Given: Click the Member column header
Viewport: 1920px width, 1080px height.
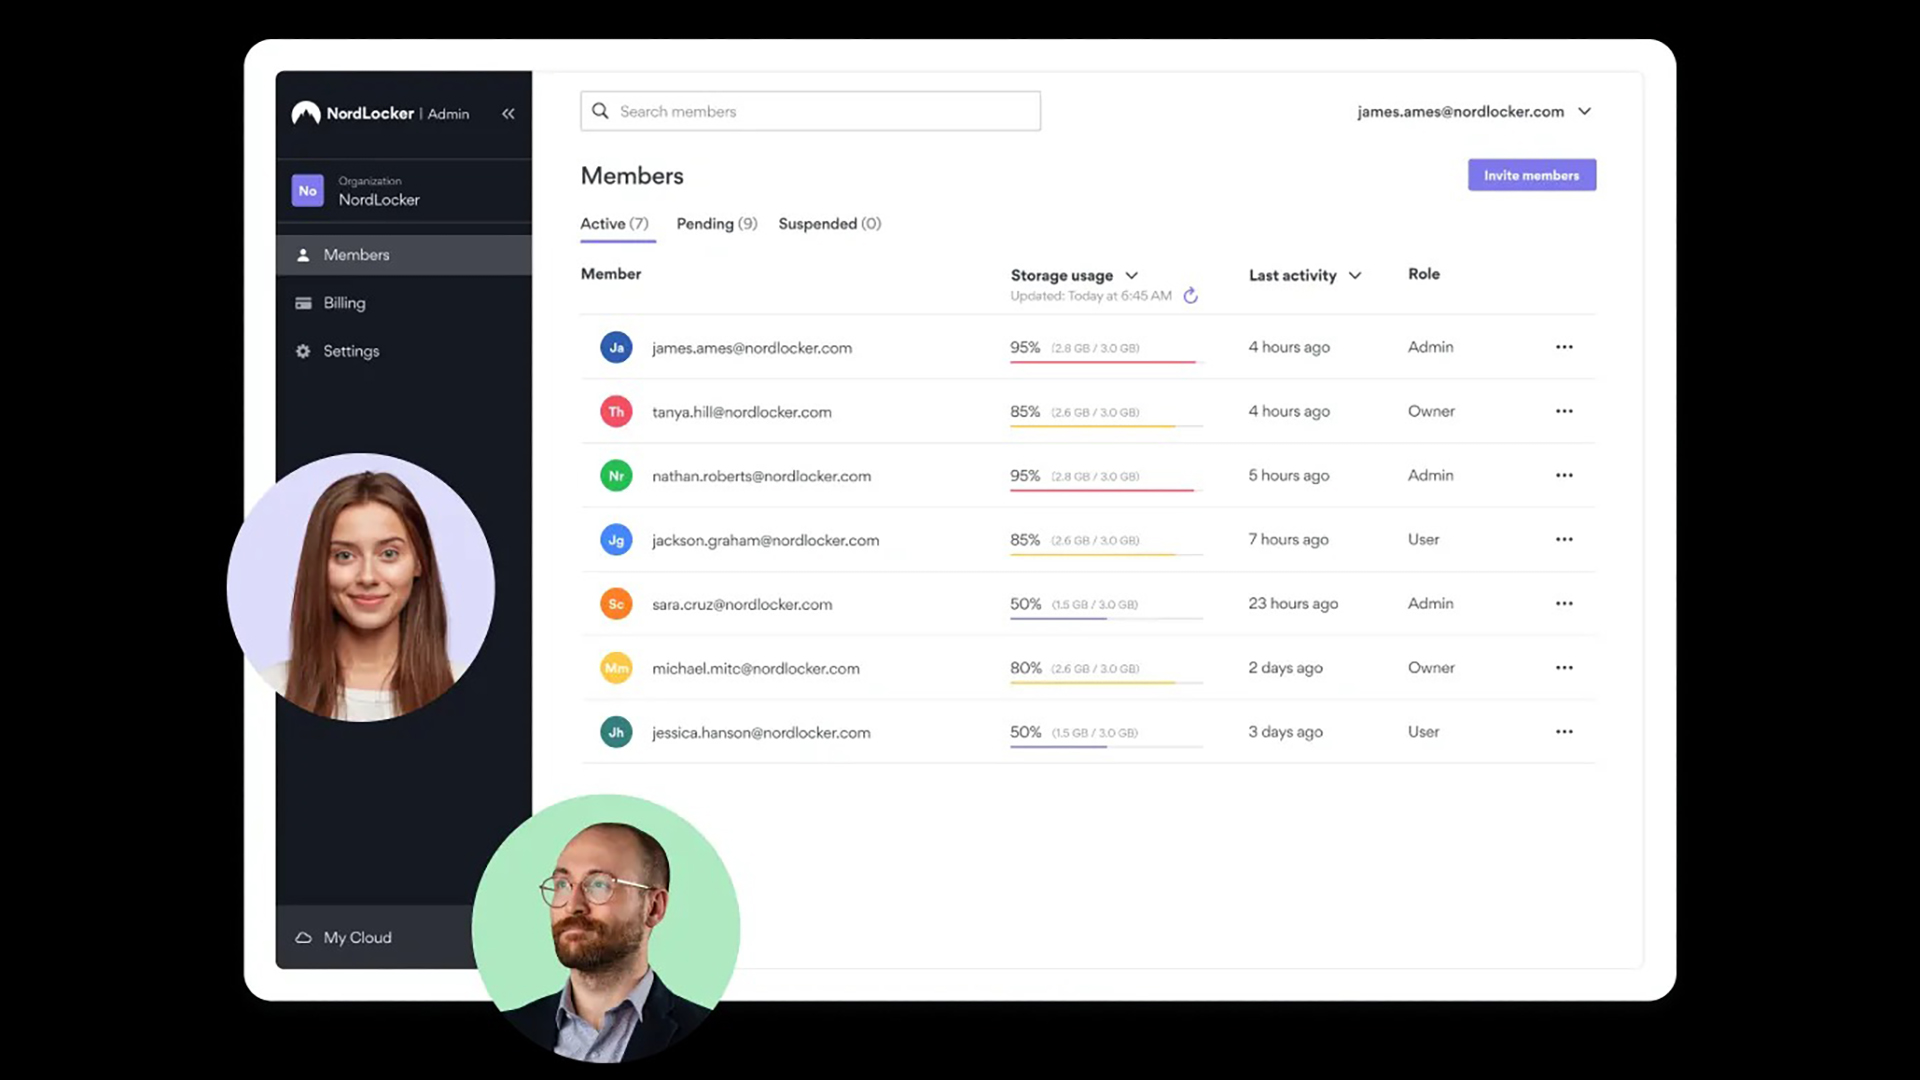Looking at the screenshot, I should [611, 274].
